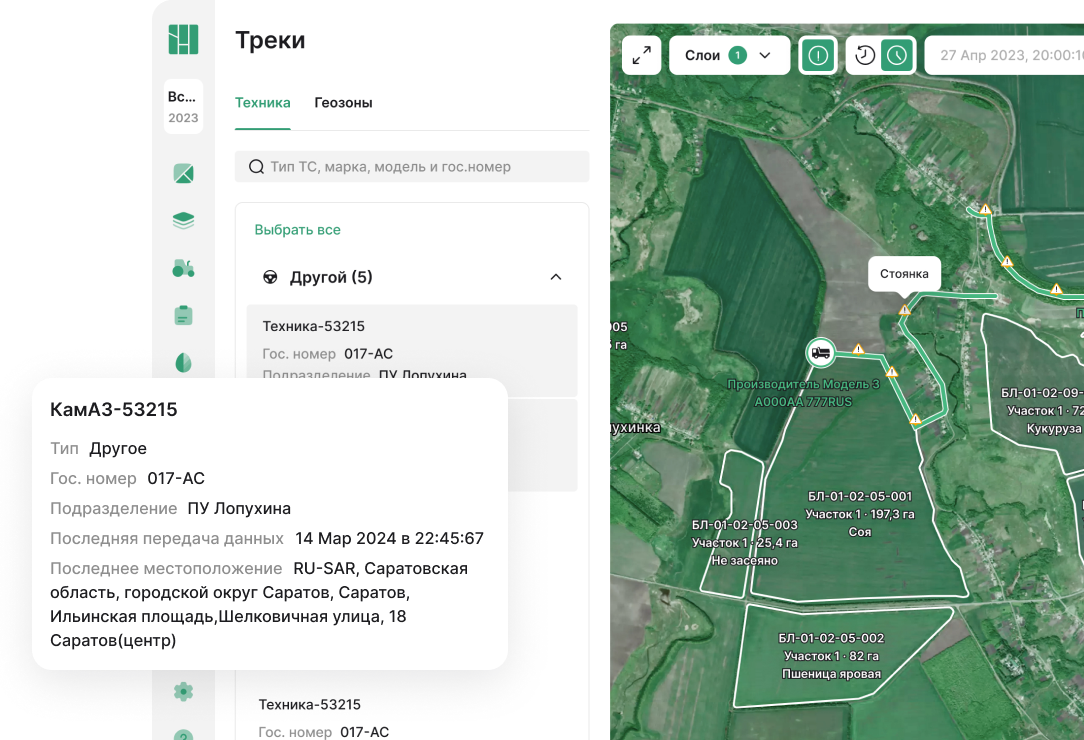This screenshot has width=1084, height=740.
Task: Open the clipboard tasks icon in sidebar
Action: click(x=183, y=315)
